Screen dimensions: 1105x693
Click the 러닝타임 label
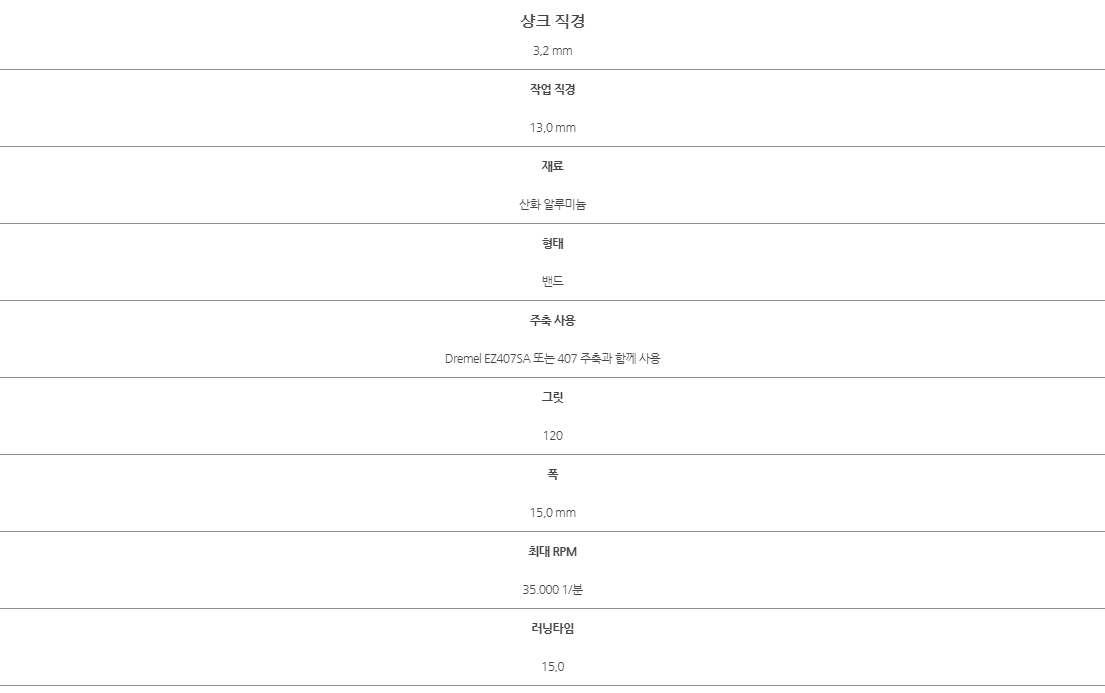pos(552,628)
